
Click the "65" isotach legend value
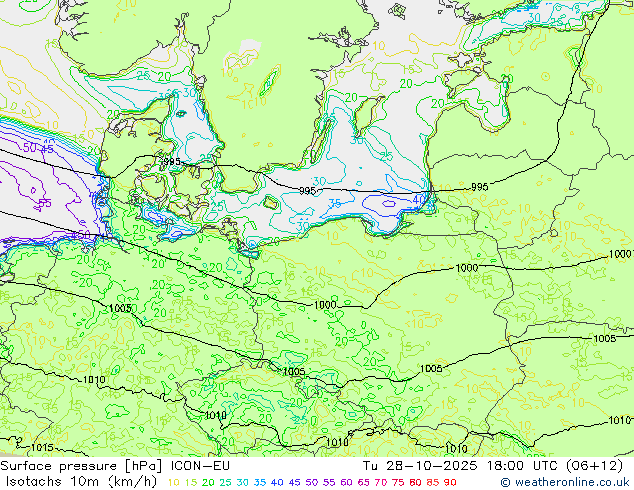(x=363, y=482)
